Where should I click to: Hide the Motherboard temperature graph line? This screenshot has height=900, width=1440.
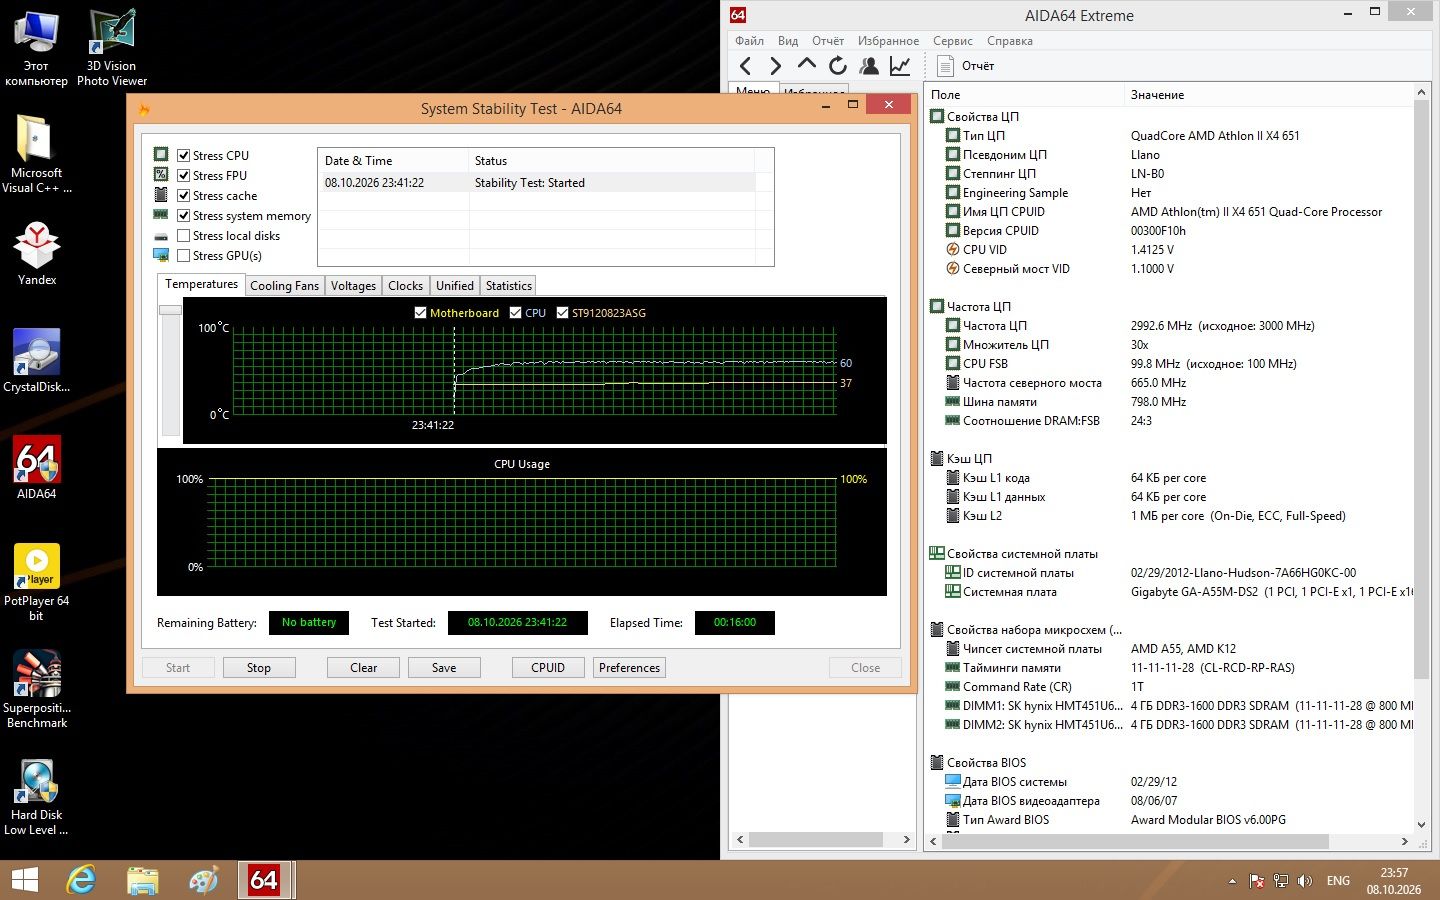point(420,313)
